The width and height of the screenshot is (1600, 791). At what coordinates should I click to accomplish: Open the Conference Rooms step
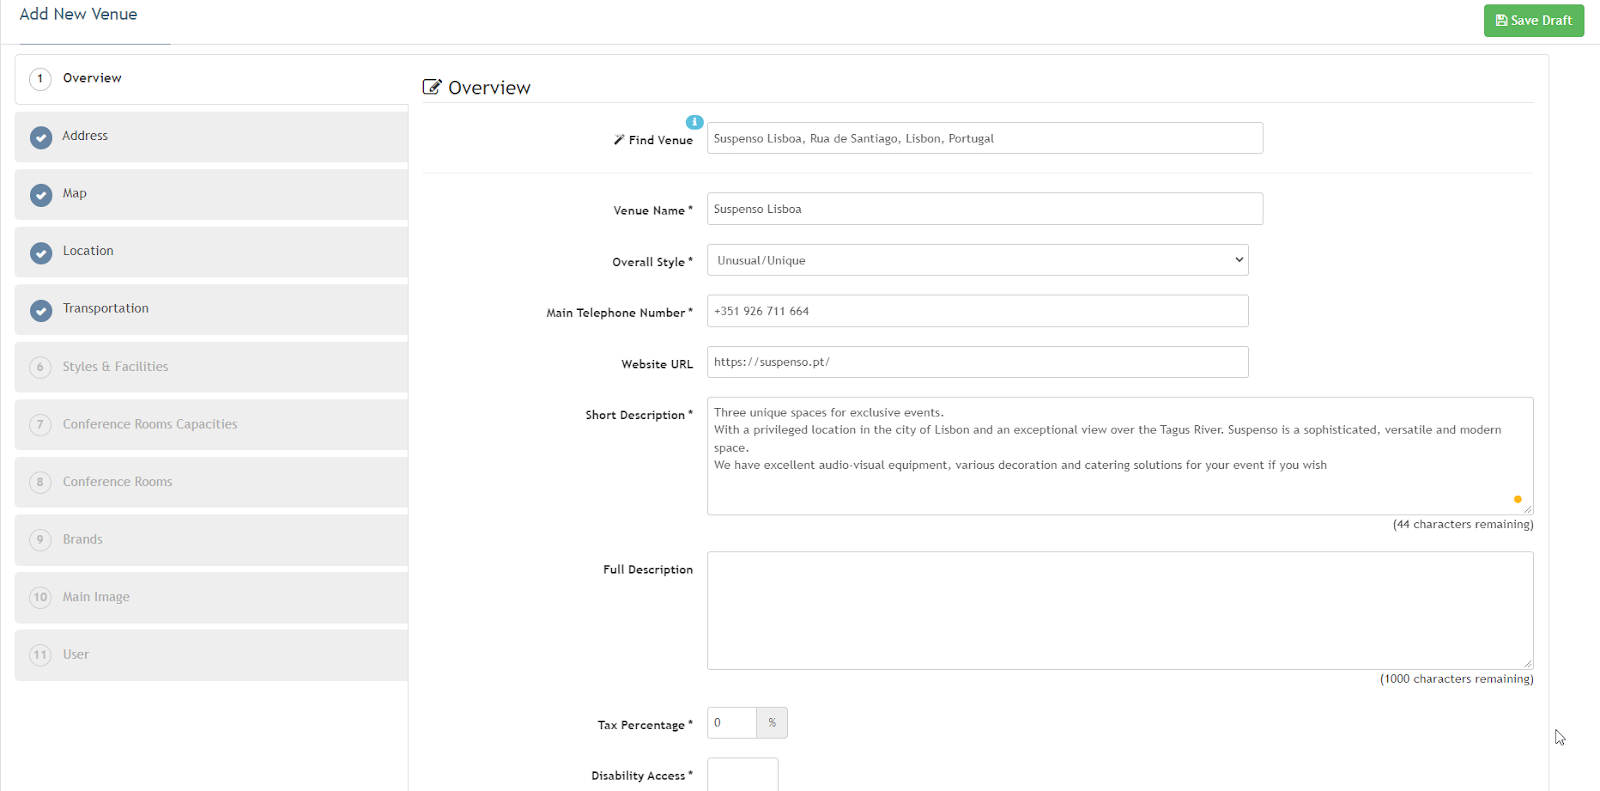coord(211,482)
